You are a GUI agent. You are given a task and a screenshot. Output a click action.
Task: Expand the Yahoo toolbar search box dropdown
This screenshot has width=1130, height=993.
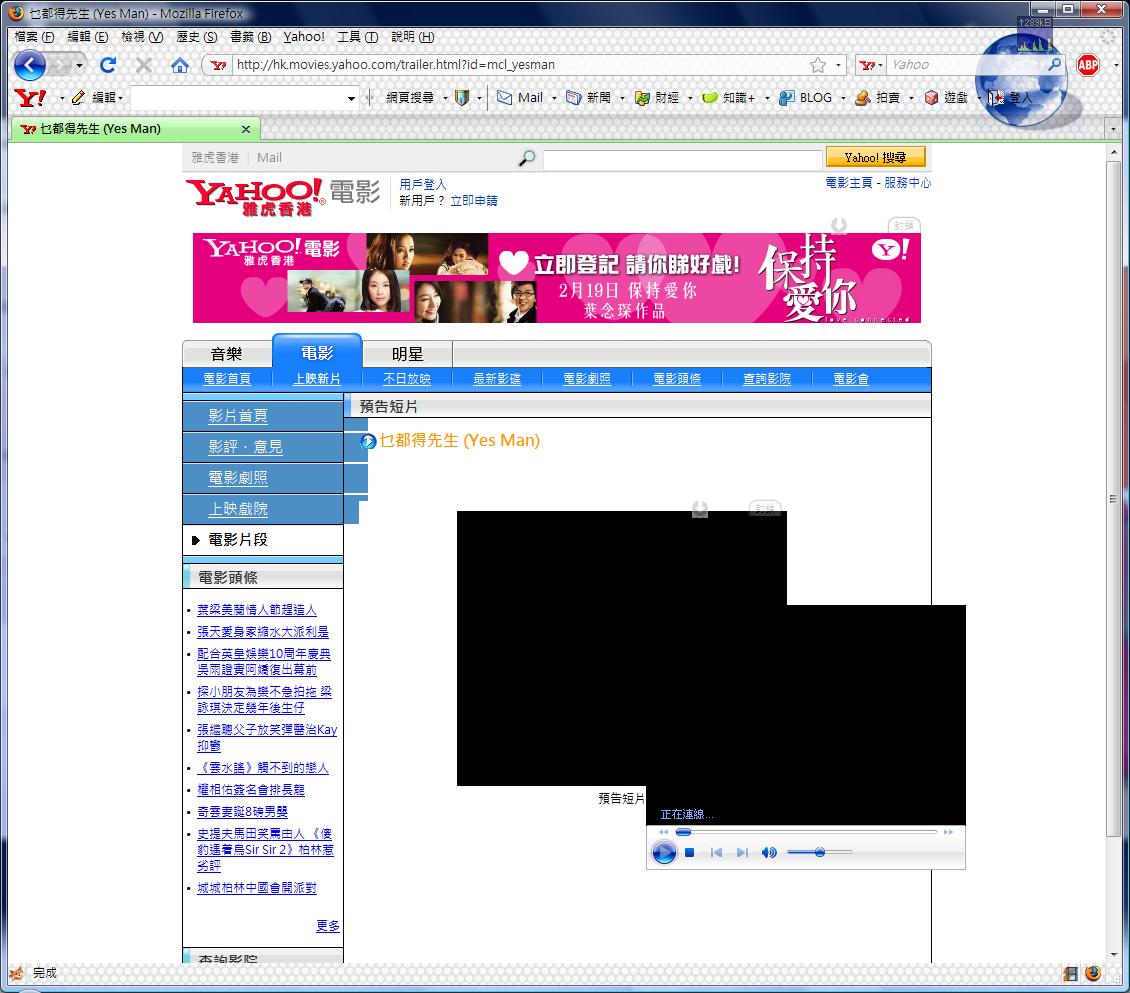[x=351, y=98]
